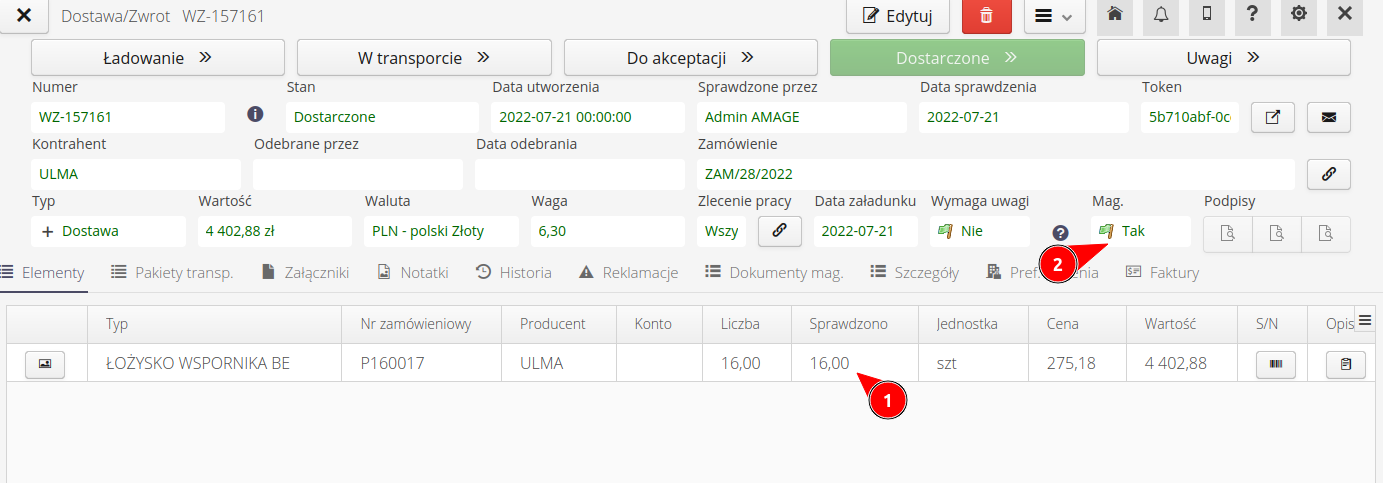Click link icon next to Zamówienie field
This screenshot has height=483, width=1383.
tap(1329, 174)
